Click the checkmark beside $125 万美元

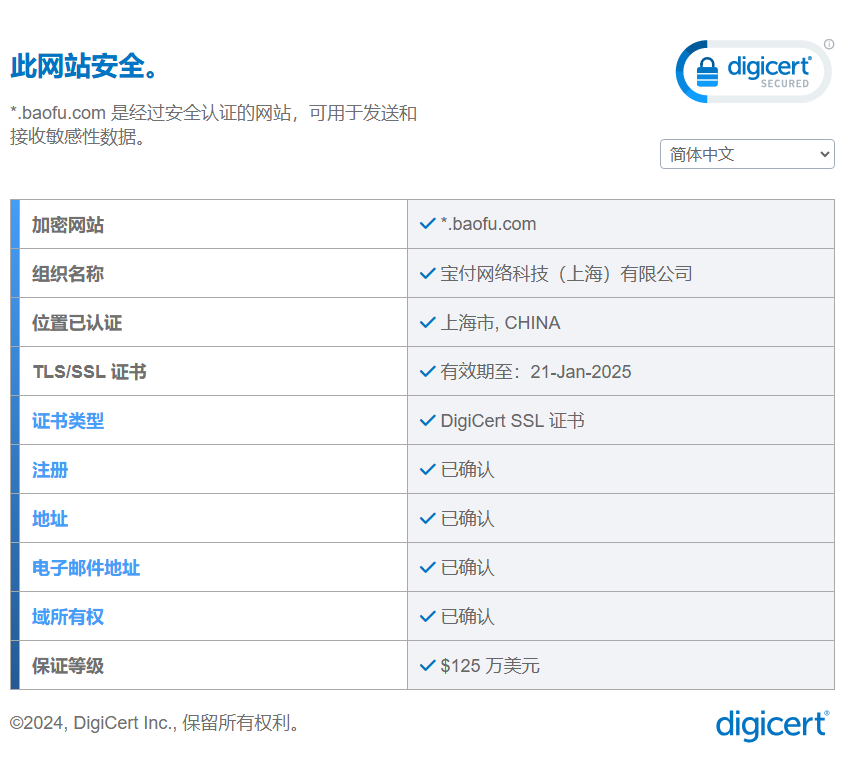(x=428, y=666)
